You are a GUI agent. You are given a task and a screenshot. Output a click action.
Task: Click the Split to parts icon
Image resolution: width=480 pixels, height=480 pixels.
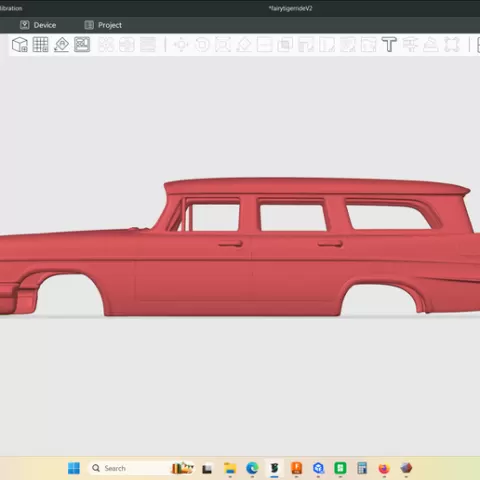click(127, 45)
